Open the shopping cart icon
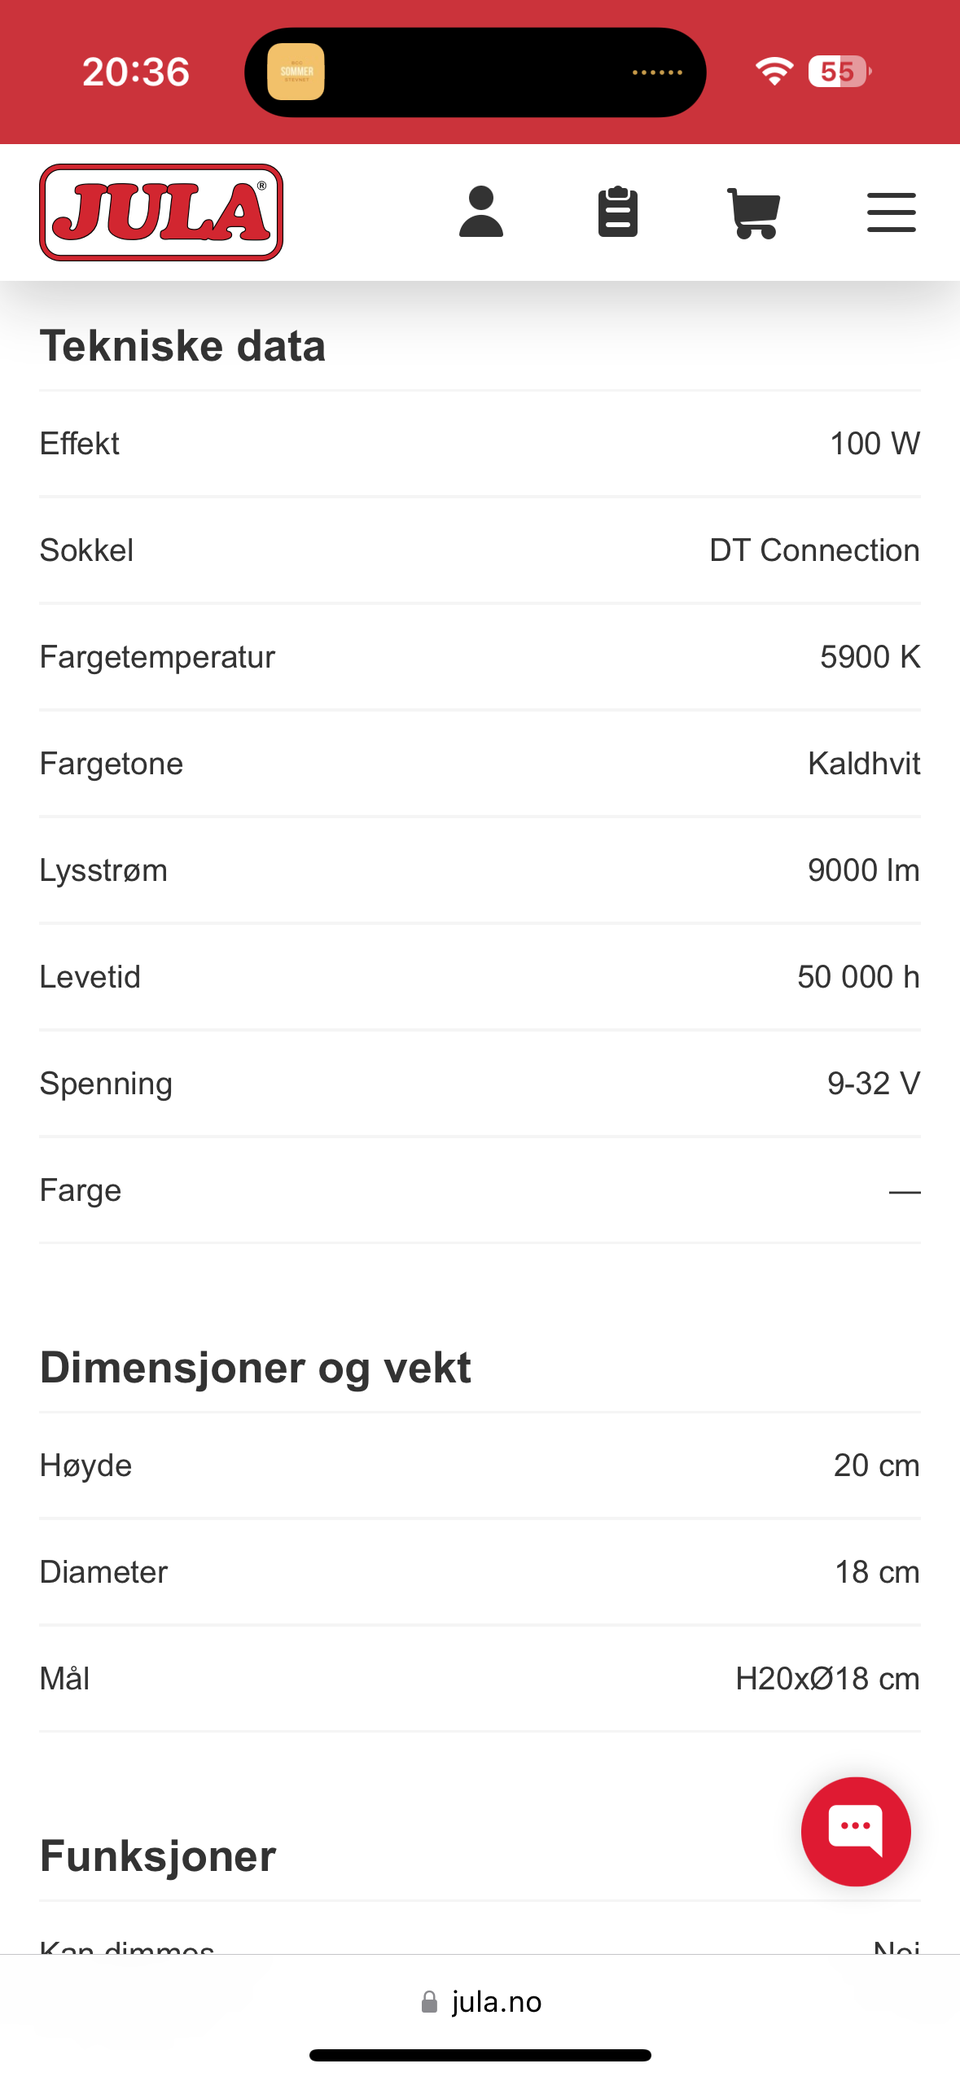Image resolution: width=960 pixels, height=2081 pixels. click(x=753, y=213)
